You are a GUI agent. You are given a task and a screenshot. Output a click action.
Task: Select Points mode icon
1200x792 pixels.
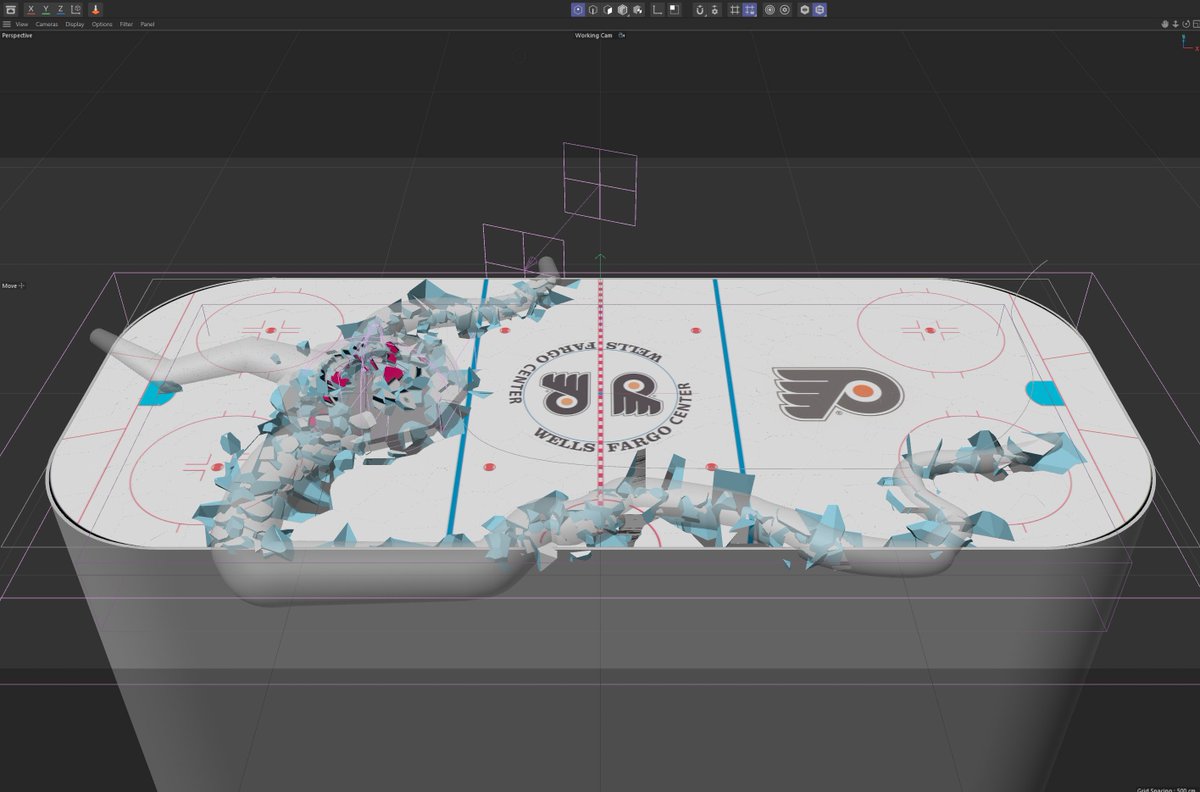[579, 10]
